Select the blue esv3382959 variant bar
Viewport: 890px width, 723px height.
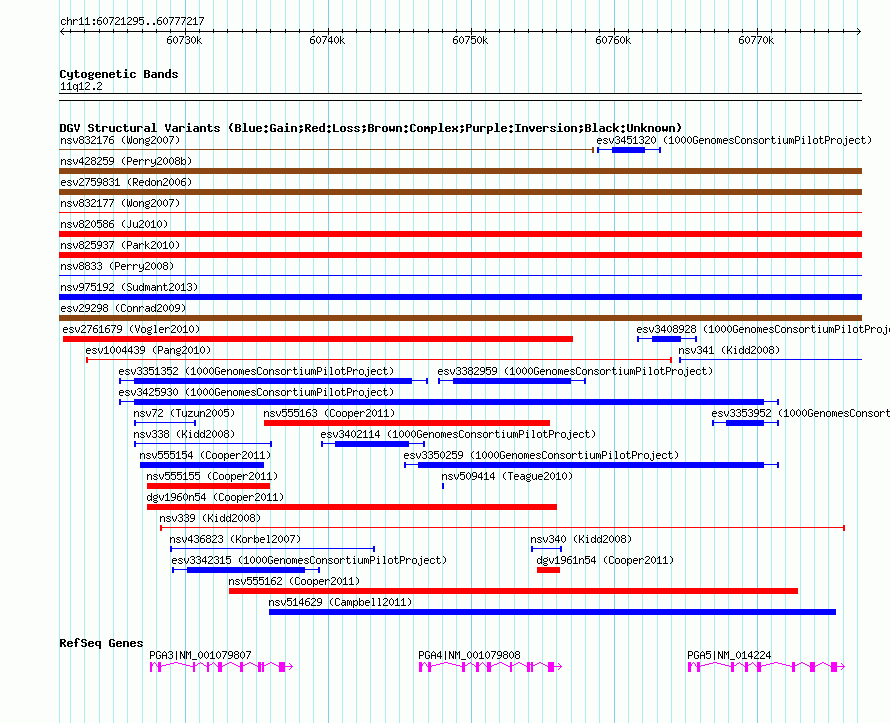512,381
